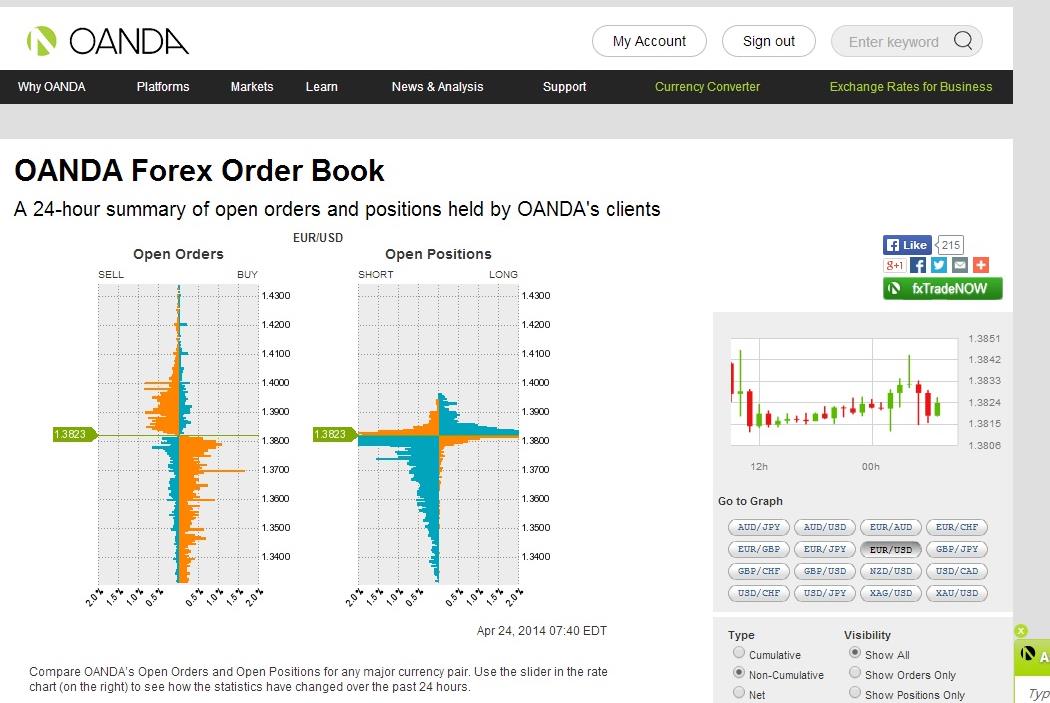Screen dimensions: 1050x703
Task: Switch graph to XAG/USD
Action: (891, 593)
